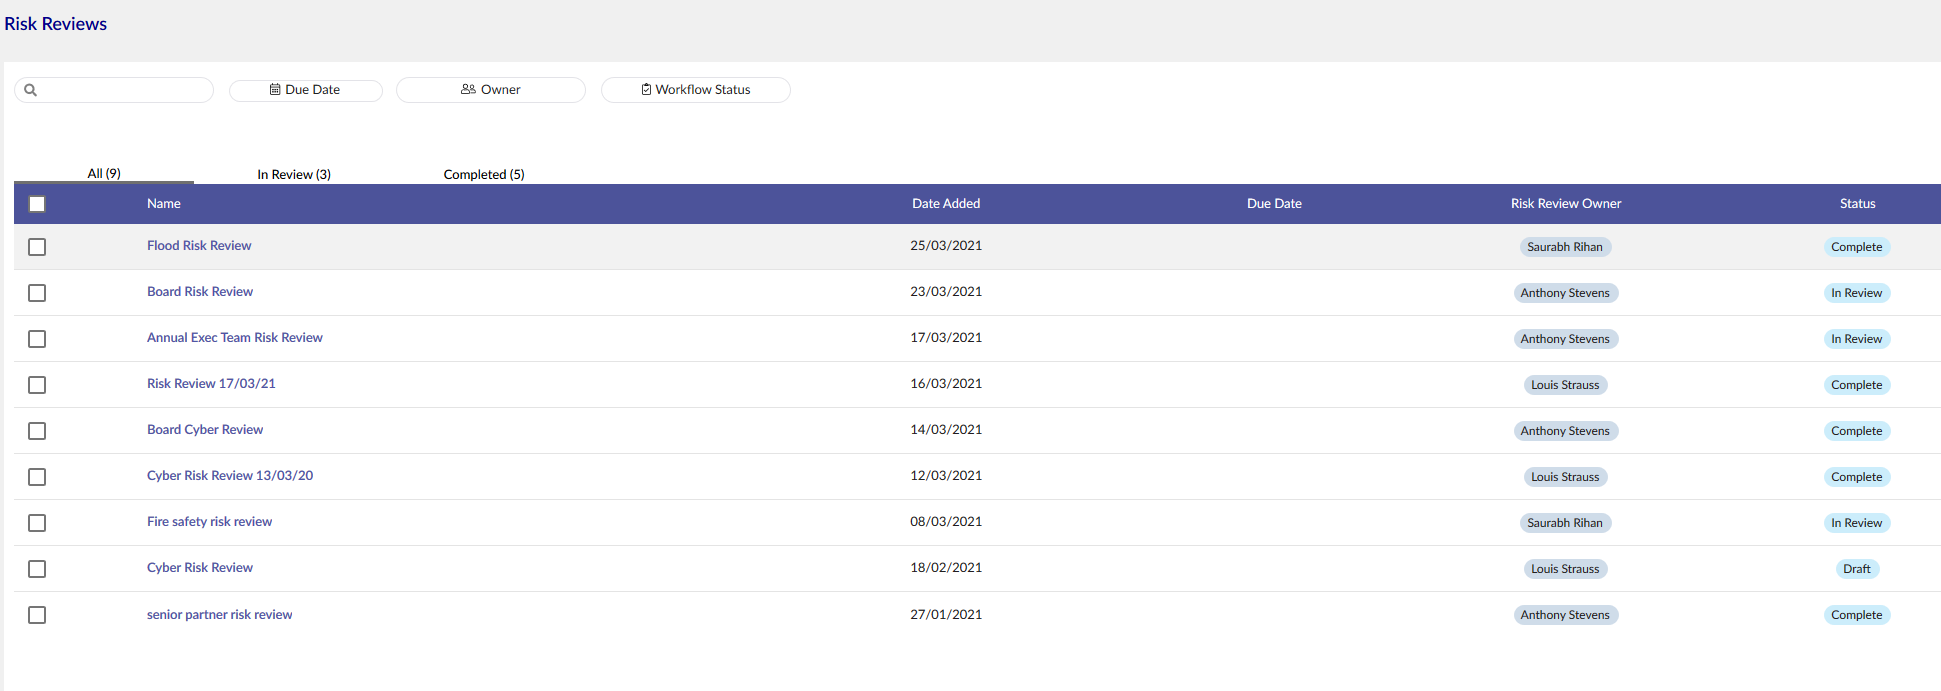The height and width of the screenshot is (691, 1941).
Task: Click the Complete status badge for Flood Risk Review
Action: pos(1857,247)
